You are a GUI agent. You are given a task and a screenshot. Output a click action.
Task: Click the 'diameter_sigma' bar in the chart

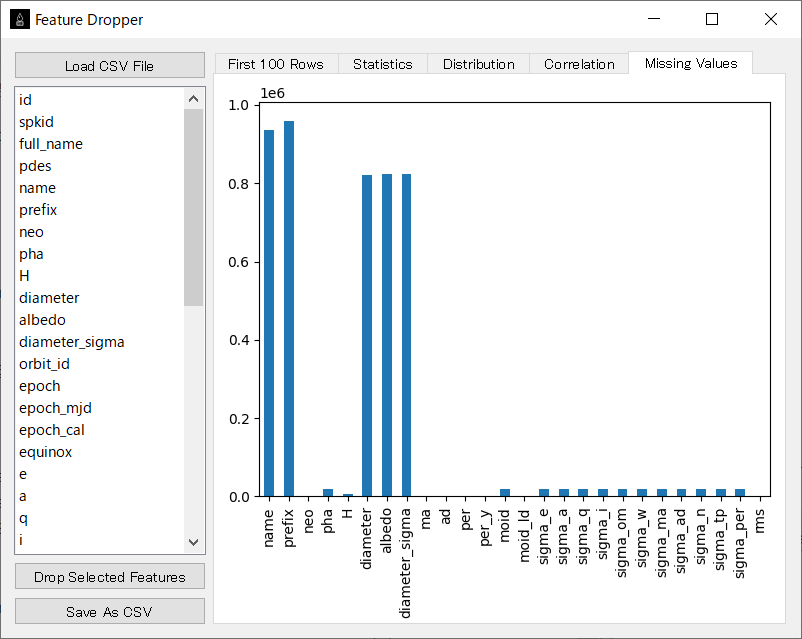(407, 335)
